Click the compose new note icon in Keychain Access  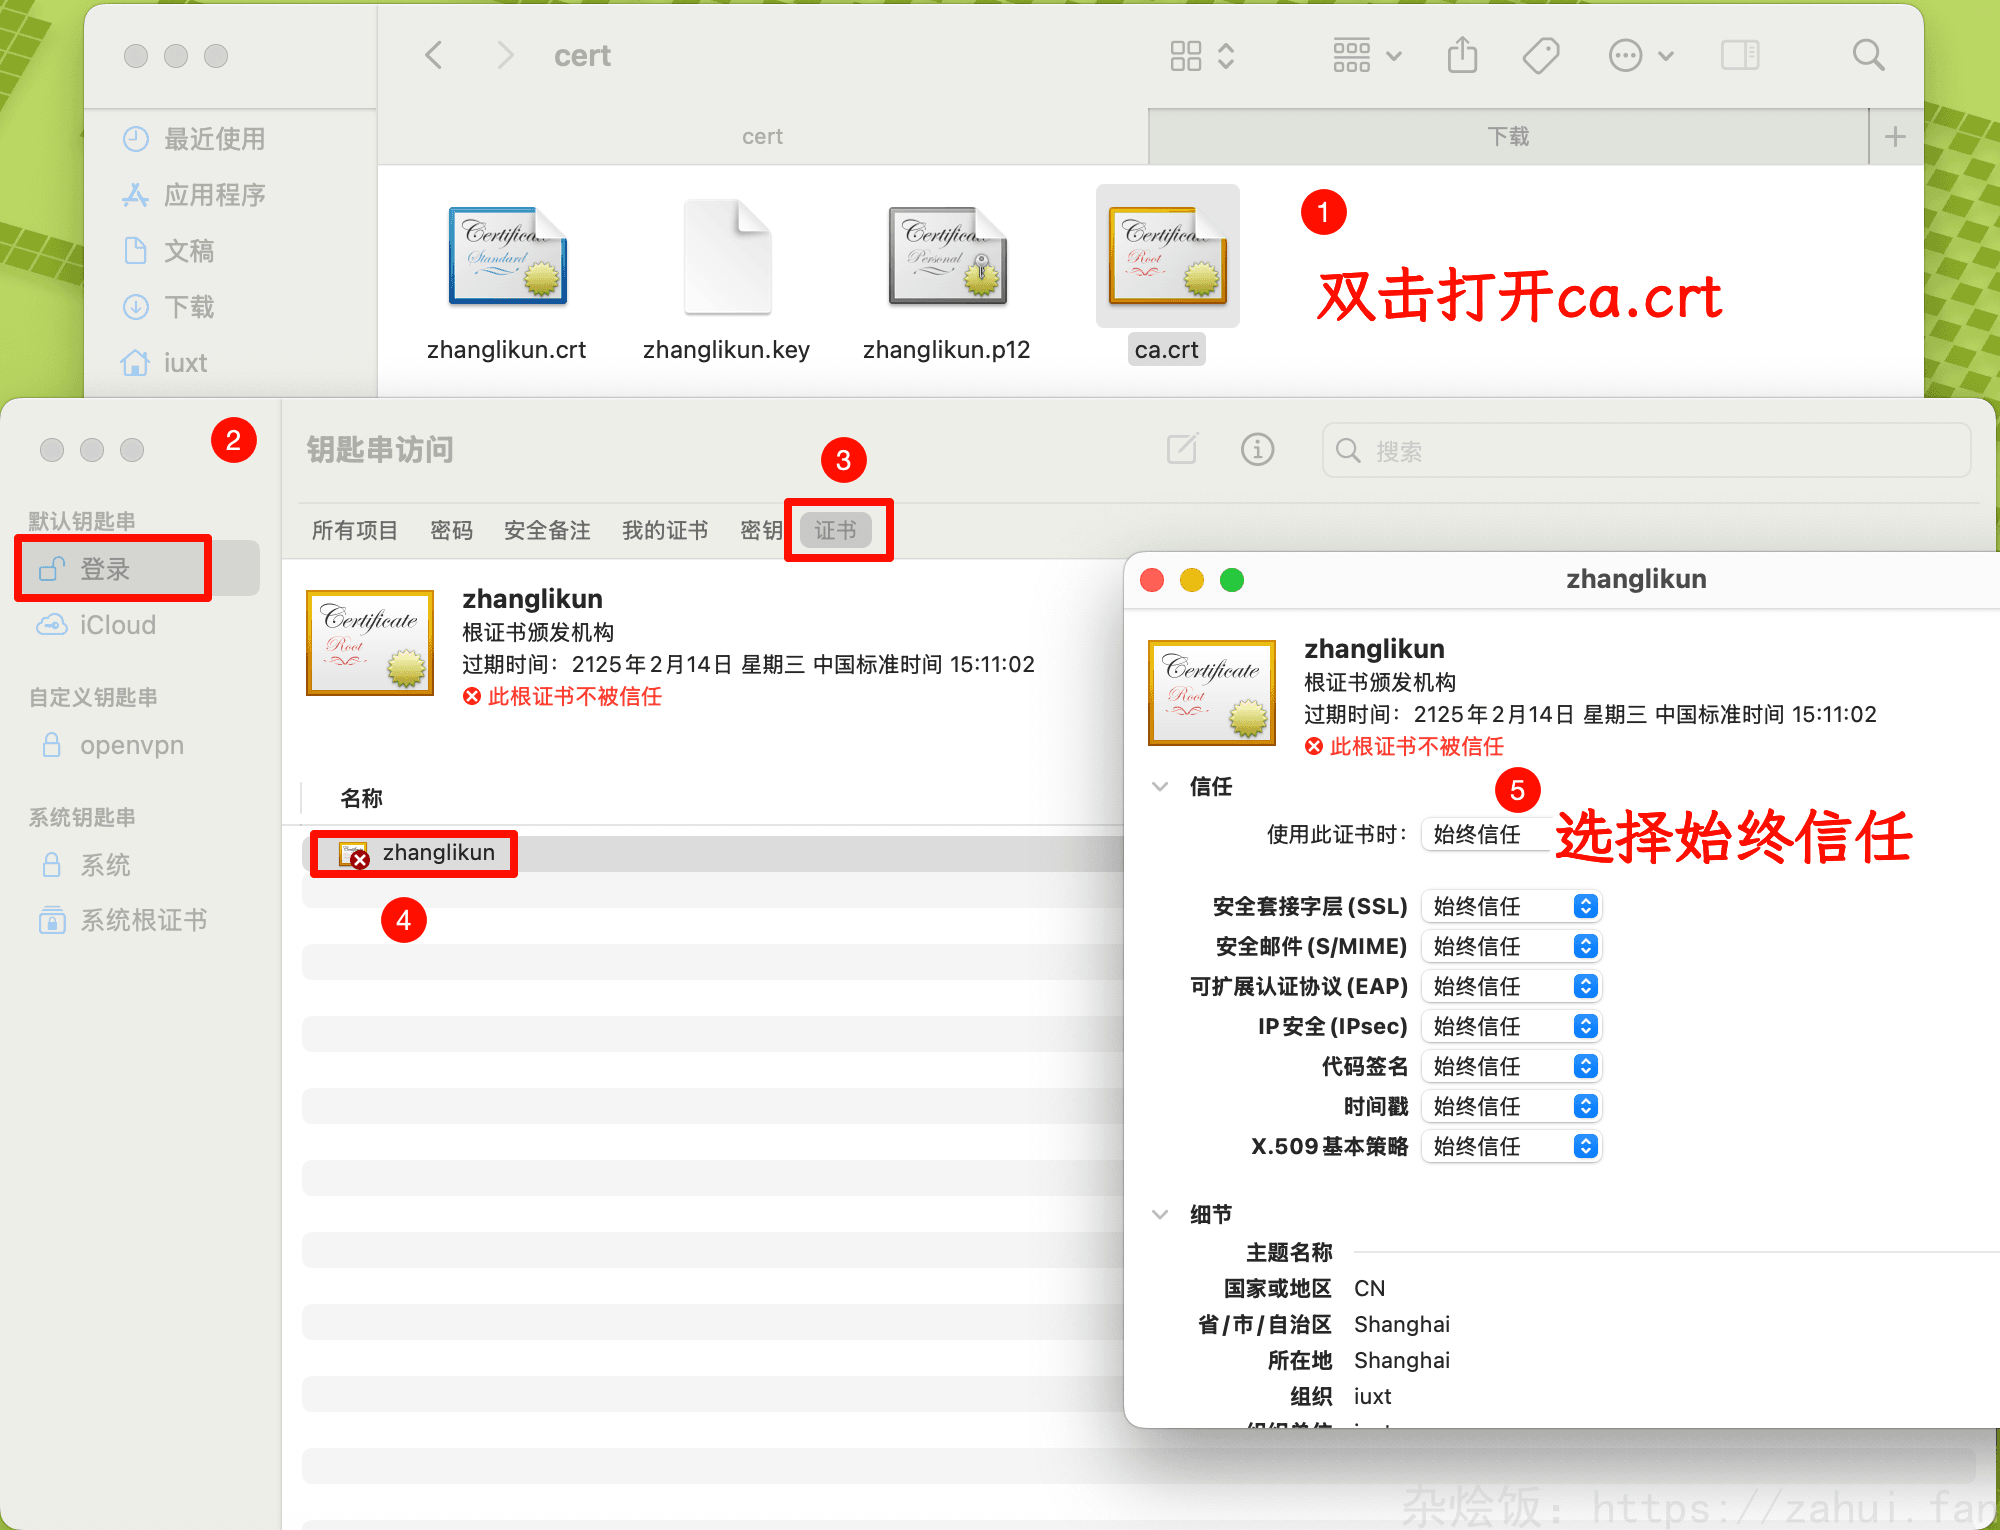pyautogui.click(x=1182, y=450)
